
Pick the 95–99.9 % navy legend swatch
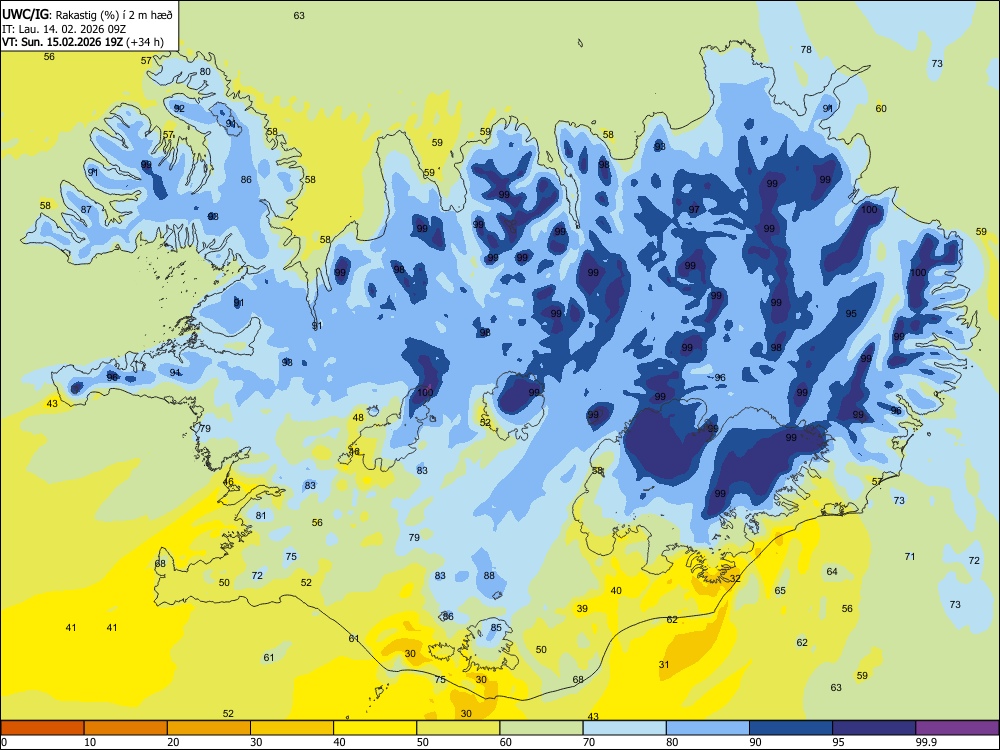pos(874,728)
